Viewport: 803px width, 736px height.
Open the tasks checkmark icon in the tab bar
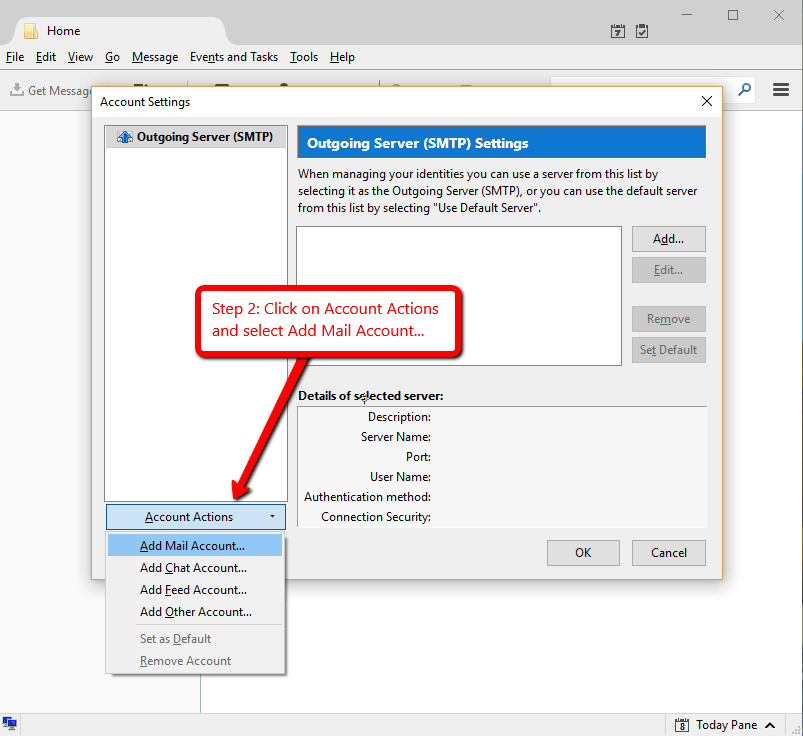[642, 31]
